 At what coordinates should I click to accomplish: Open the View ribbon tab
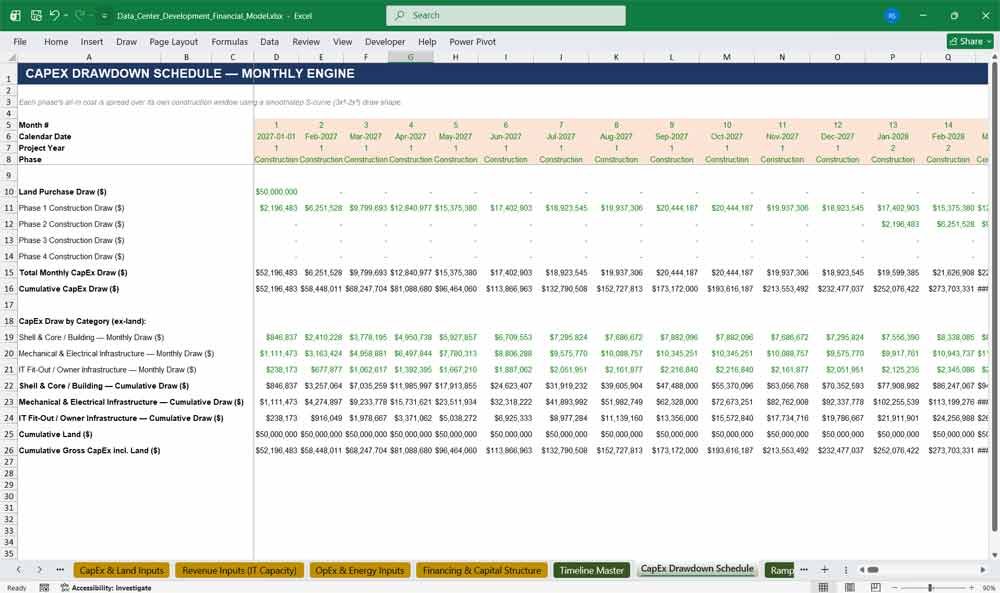342,41
